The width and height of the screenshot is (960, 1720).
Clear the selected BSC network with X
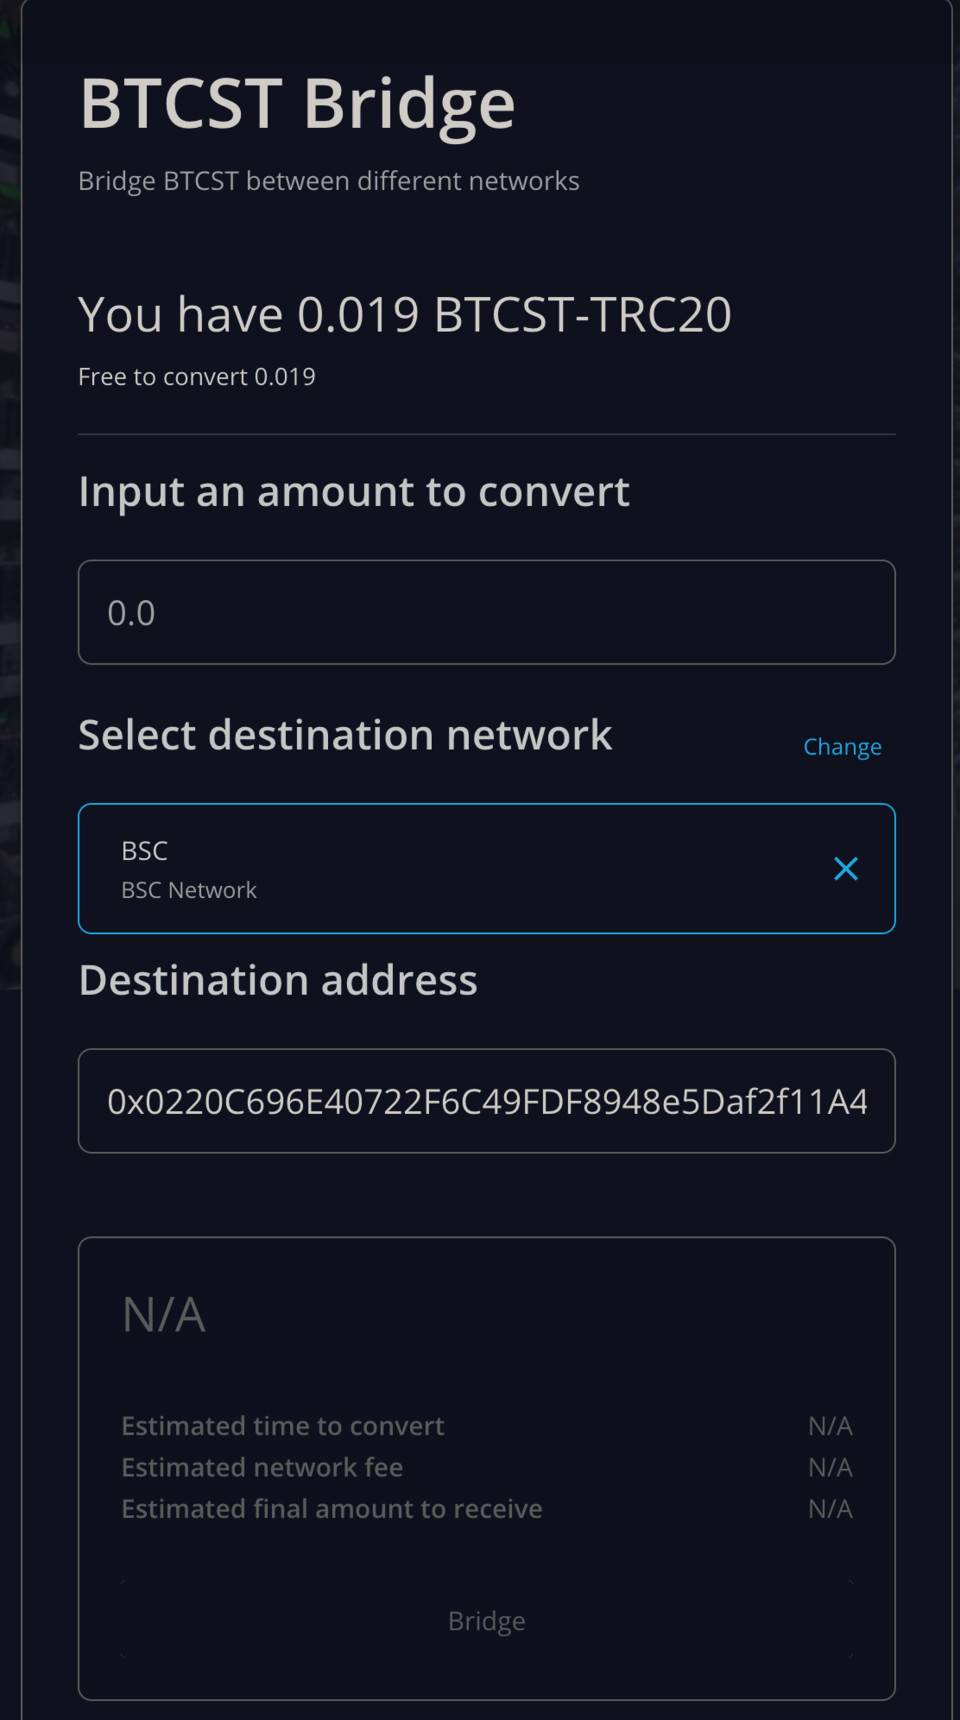point(845,869)
